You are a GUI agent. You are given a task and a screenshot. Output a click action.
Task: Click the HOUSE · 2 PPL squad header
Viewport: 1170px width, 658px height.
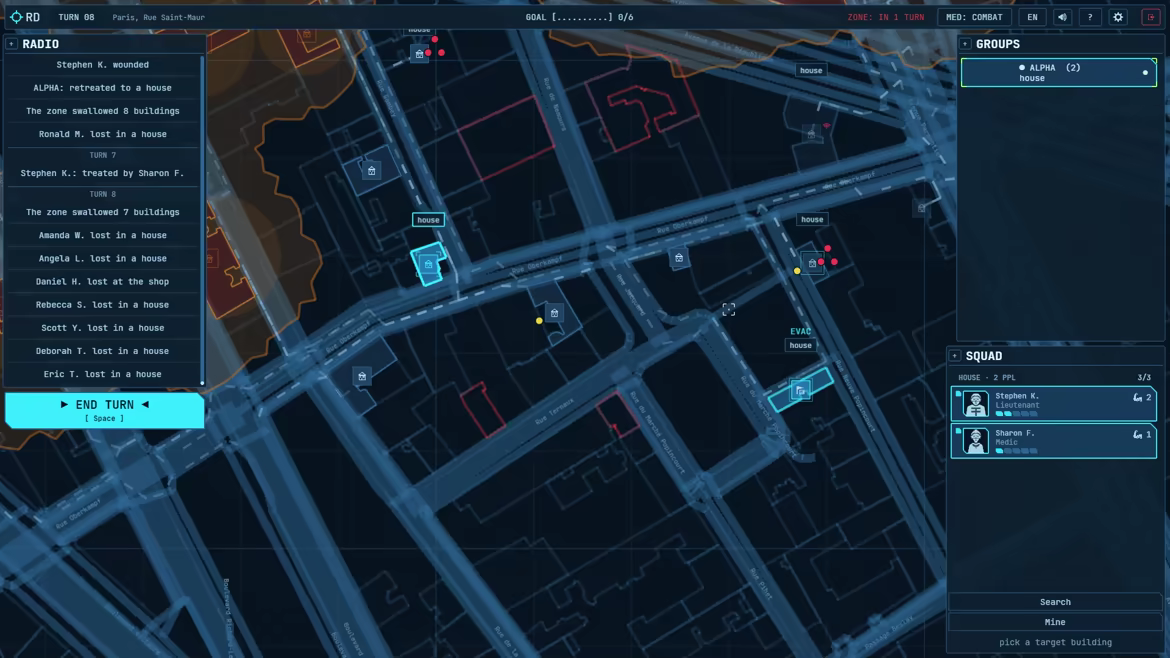tap(986, 377)
